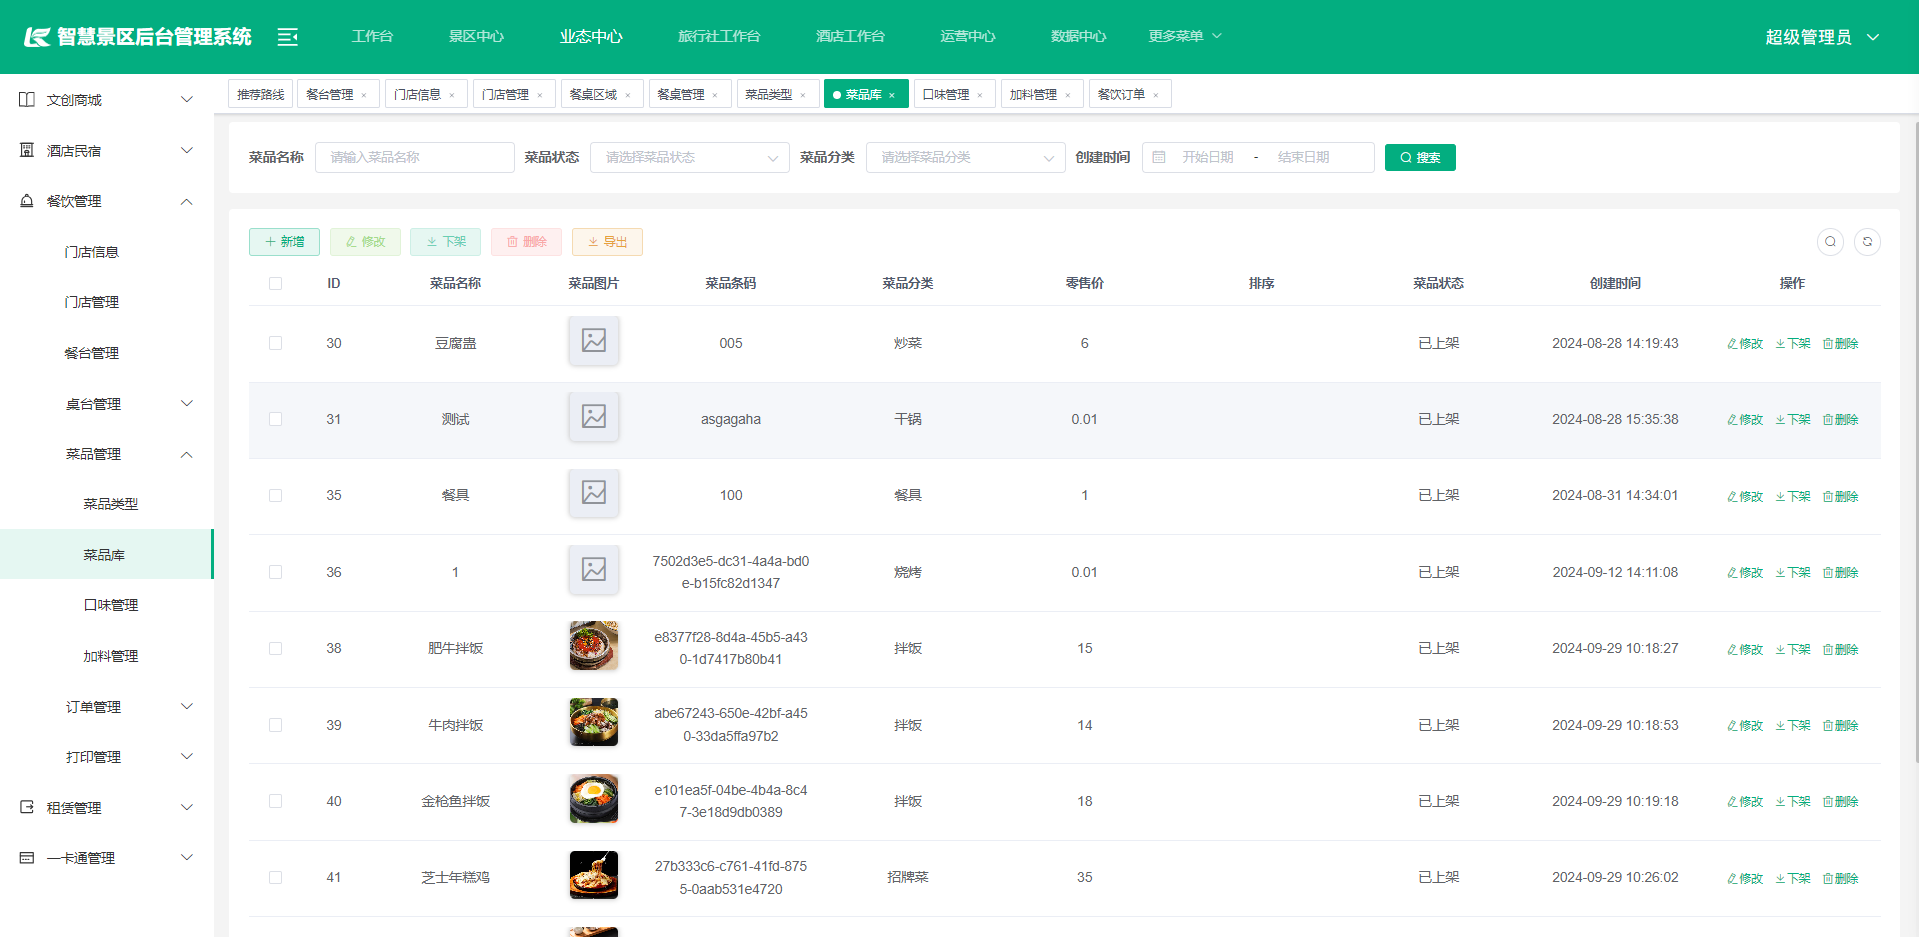This screenshot has width=1919, height=937.
Task: Take 芝士年糕鸡 off the shelf
Action: [x=1793, y=879]
